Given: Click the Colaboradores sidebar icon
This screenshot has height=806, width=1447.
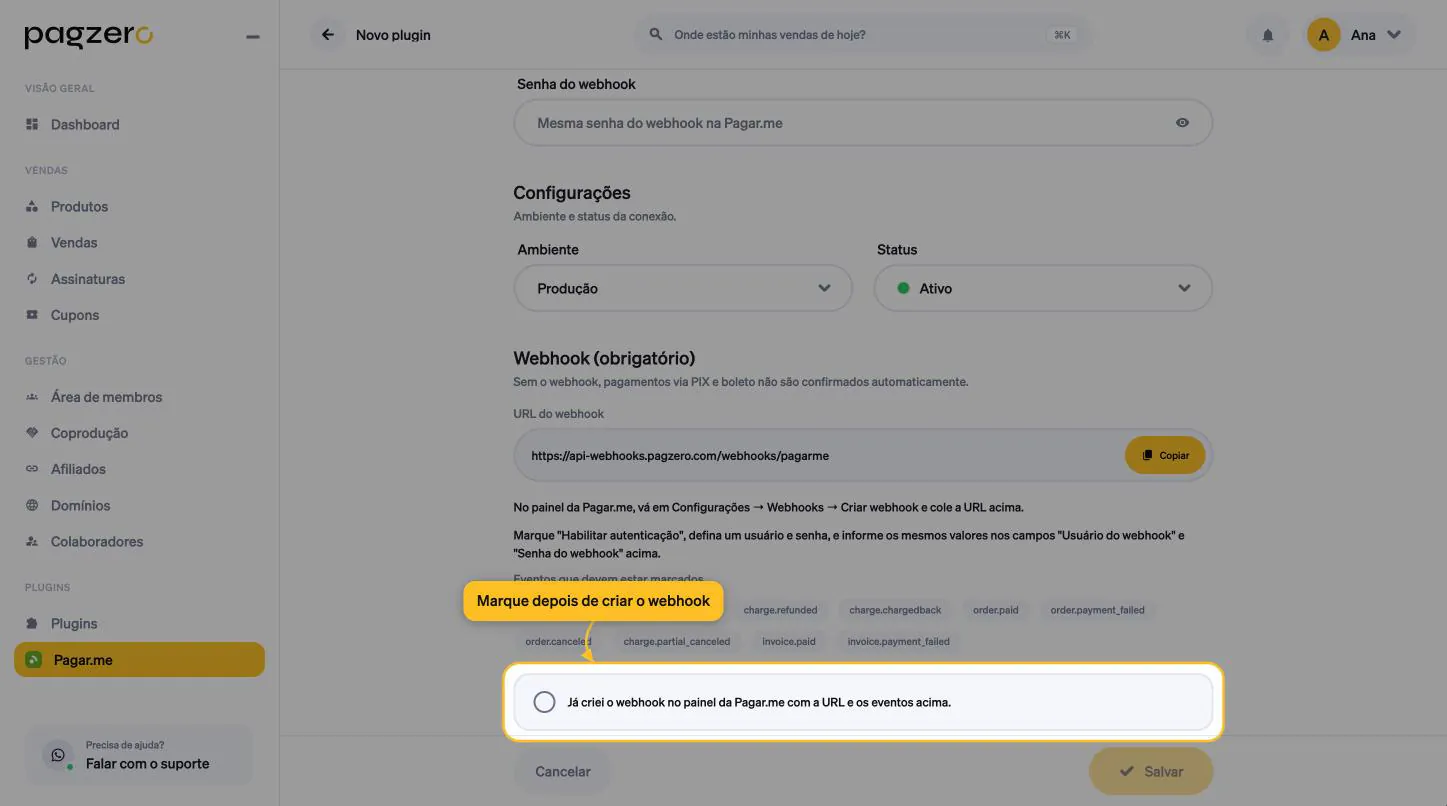Looking at the screenshot, I should pyautogui.click(x=32, y=542).
